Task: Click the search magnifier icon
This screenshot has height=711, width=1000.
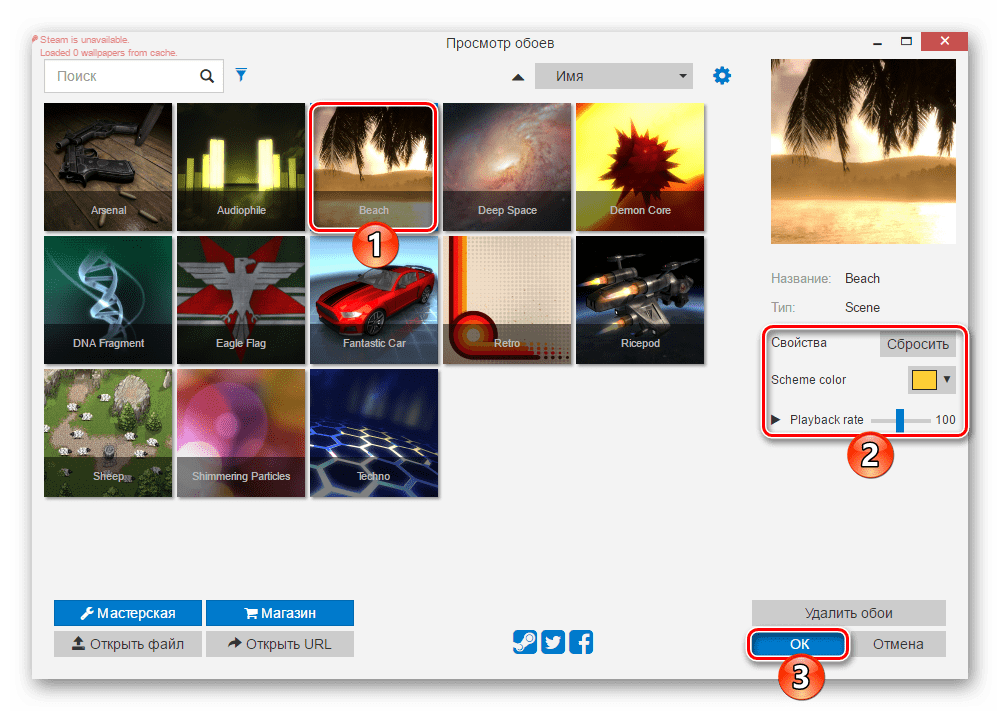Action: pyautogui.click(x=207, y=76)
